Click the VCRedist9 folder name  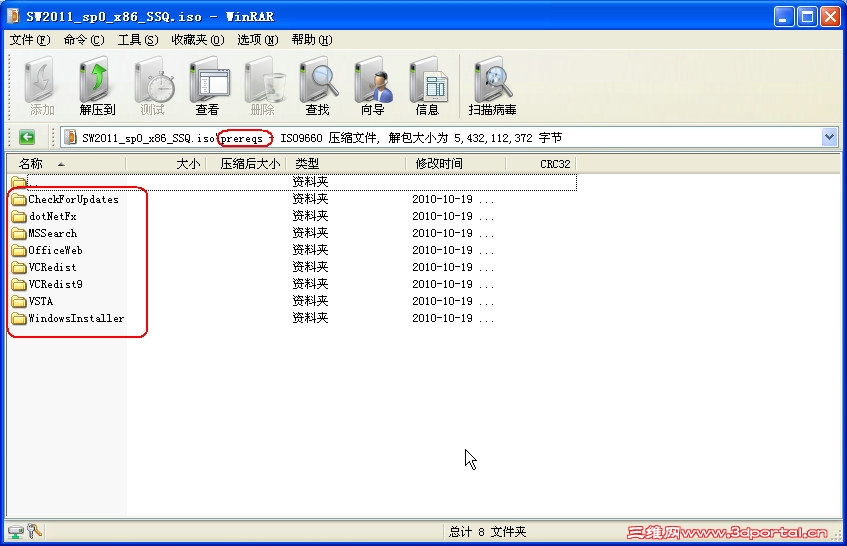pyautogui.click(x=56, y=285)
